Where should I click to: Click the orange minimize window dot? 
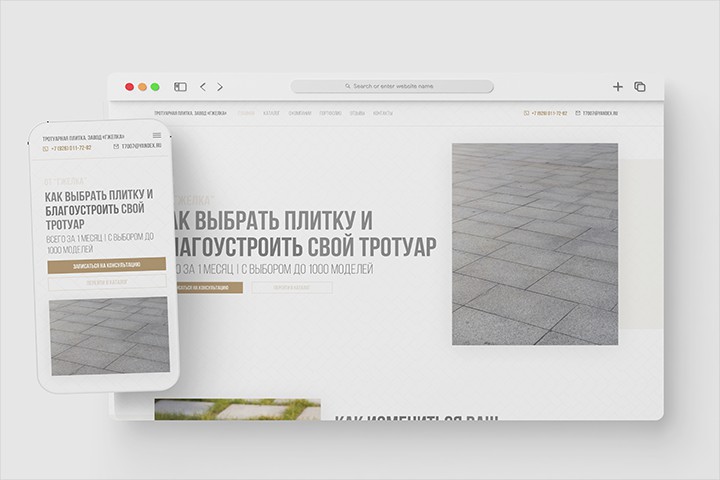coord(142,87)
